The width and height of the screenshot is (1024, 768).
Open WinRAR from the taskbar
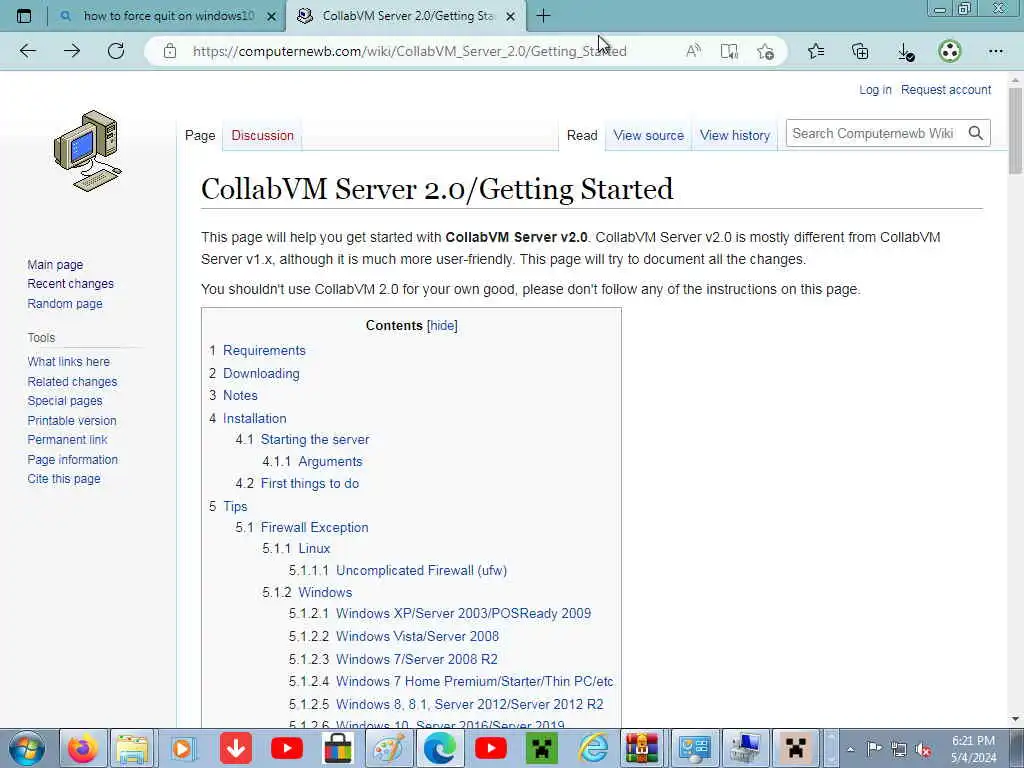(642, 748)
